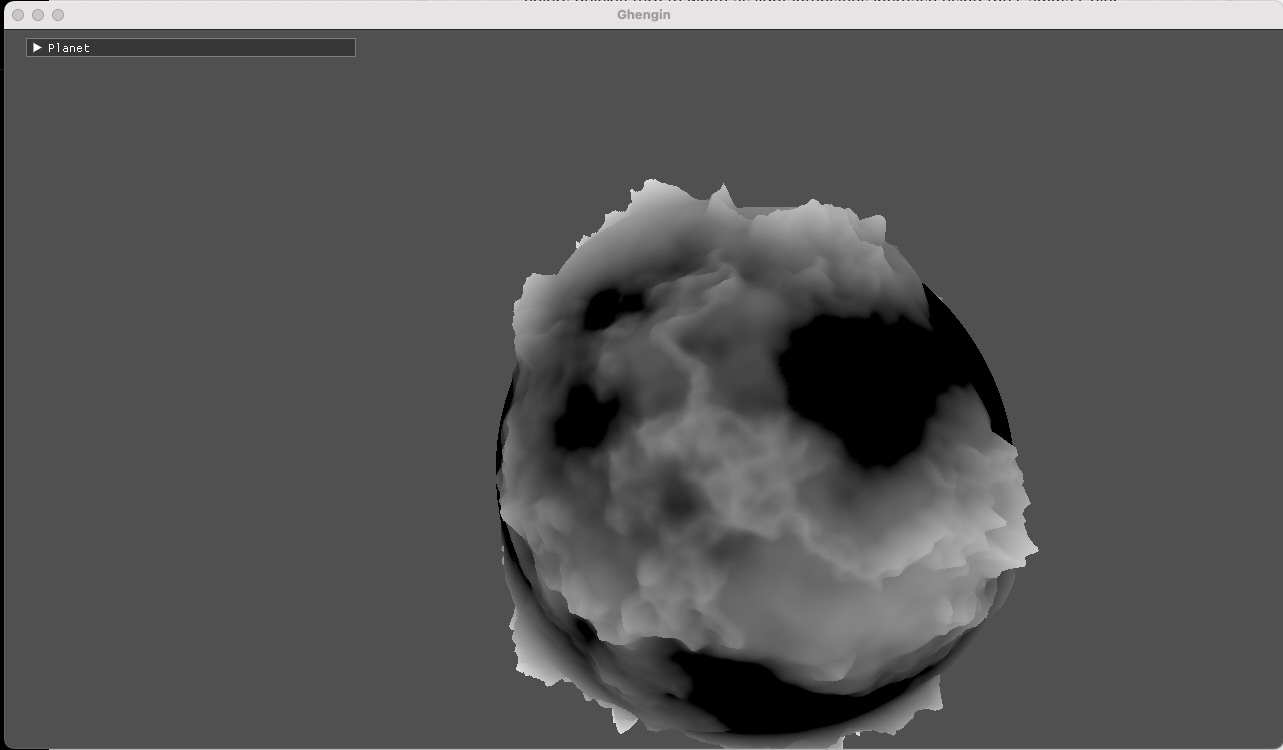
Task: Close the Ghengin window
Action: click(18, 15)
